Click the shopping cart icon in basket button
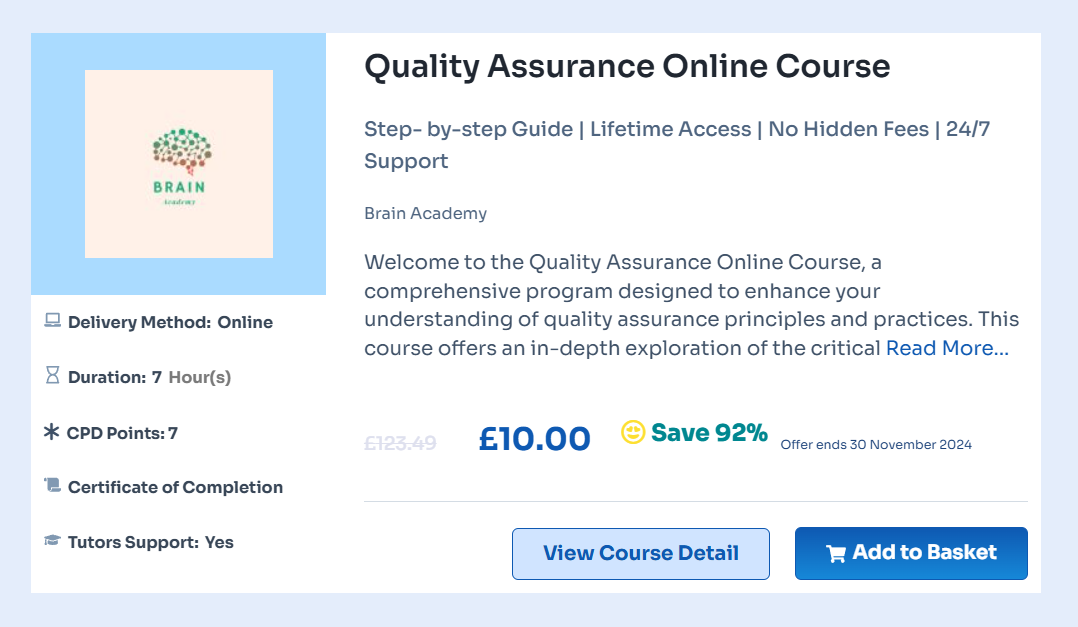The height and width of the screenshot is (627, 1078). (x=836, y=554)
